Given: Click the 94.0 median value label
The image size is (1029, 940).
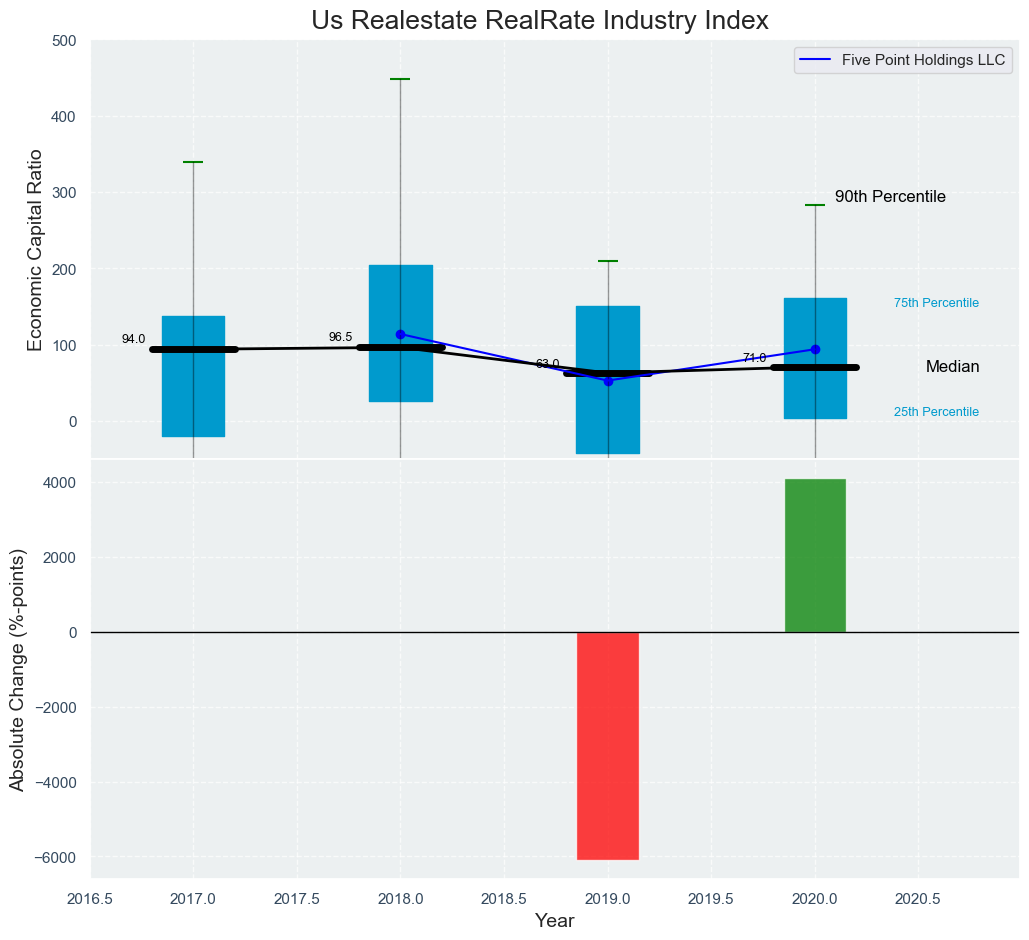Looking at the screenshot, I should [133, 339].
